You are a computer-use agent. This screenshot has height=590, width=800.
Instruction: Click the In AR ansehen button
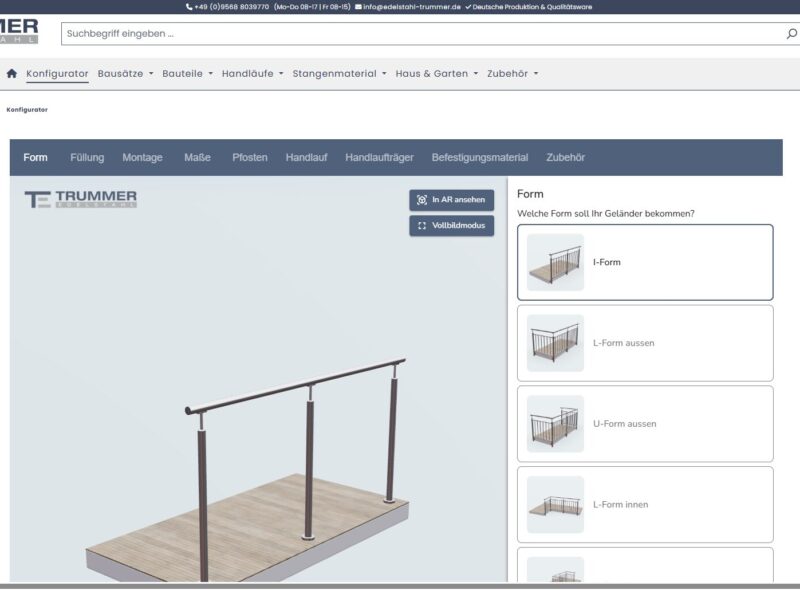[x=451, y=200]
